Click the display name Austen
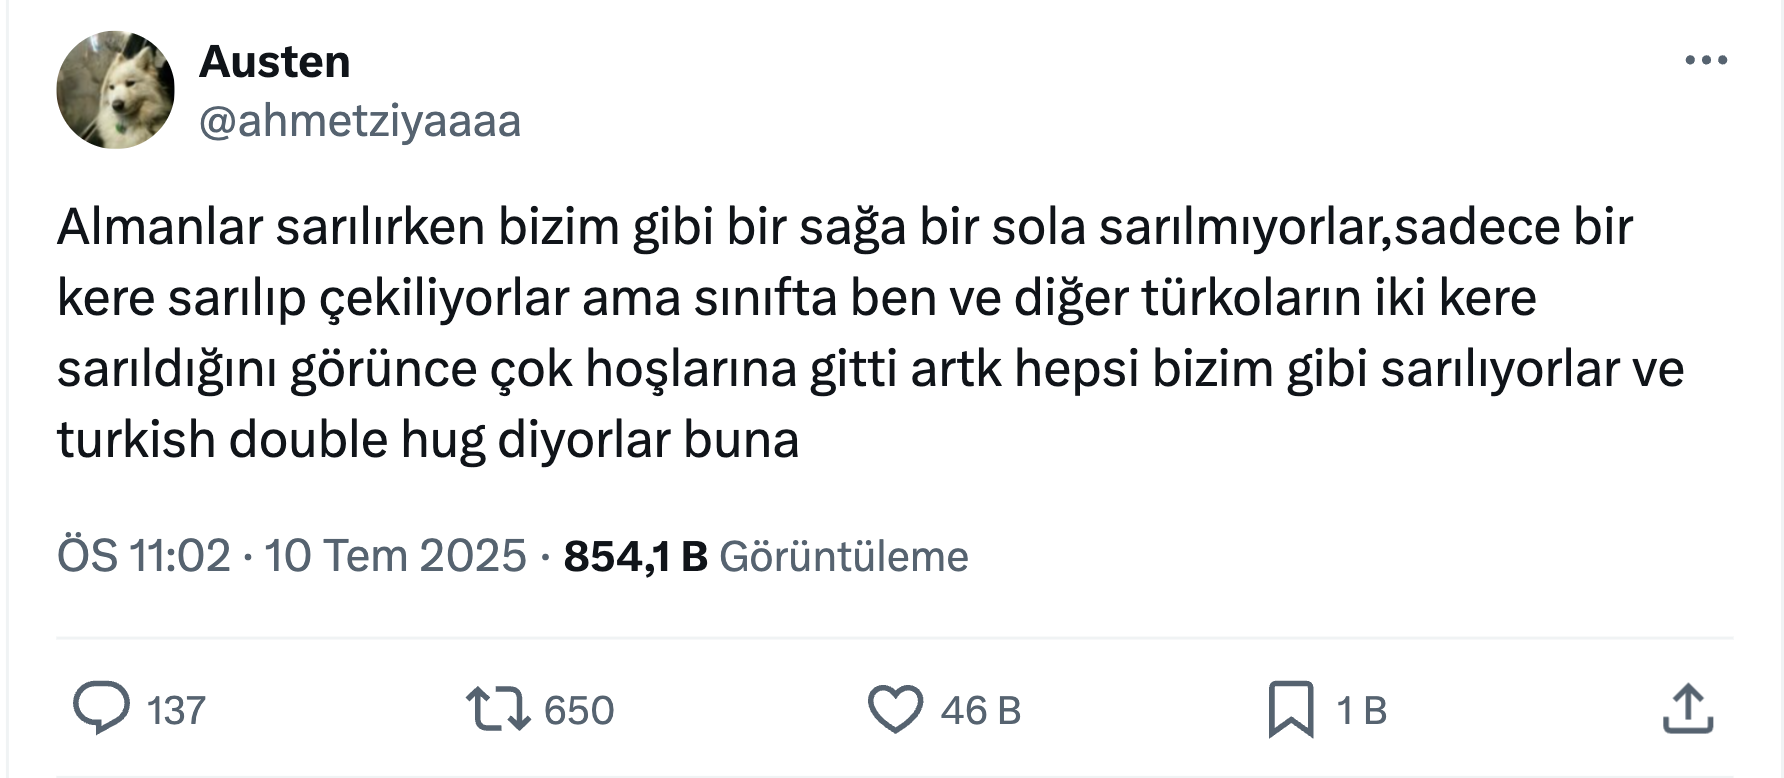1784x778 pixels. coord(275,62)
